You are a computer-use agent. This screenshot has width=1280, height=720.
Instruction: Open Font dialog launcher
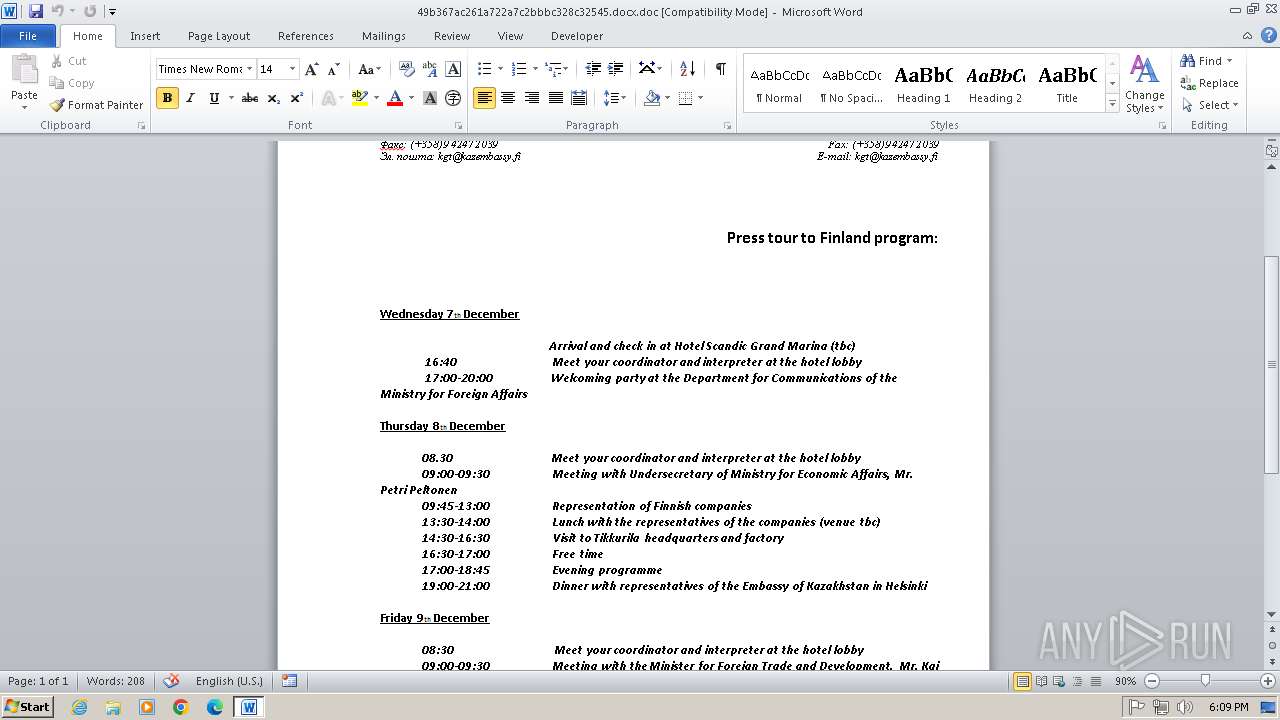click(458, 126)
